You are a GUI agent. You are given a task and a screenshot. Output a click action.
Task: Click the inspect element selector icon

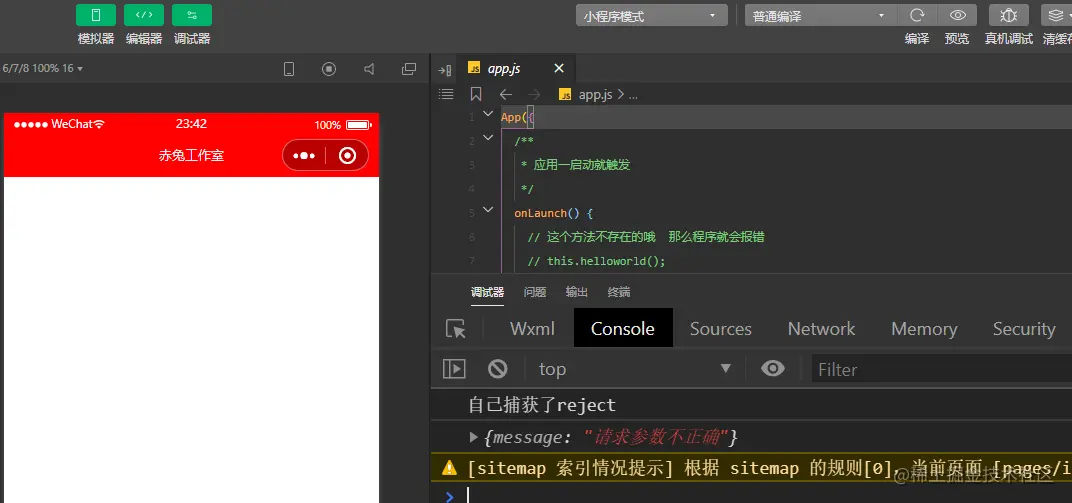(x=455, y=329)
